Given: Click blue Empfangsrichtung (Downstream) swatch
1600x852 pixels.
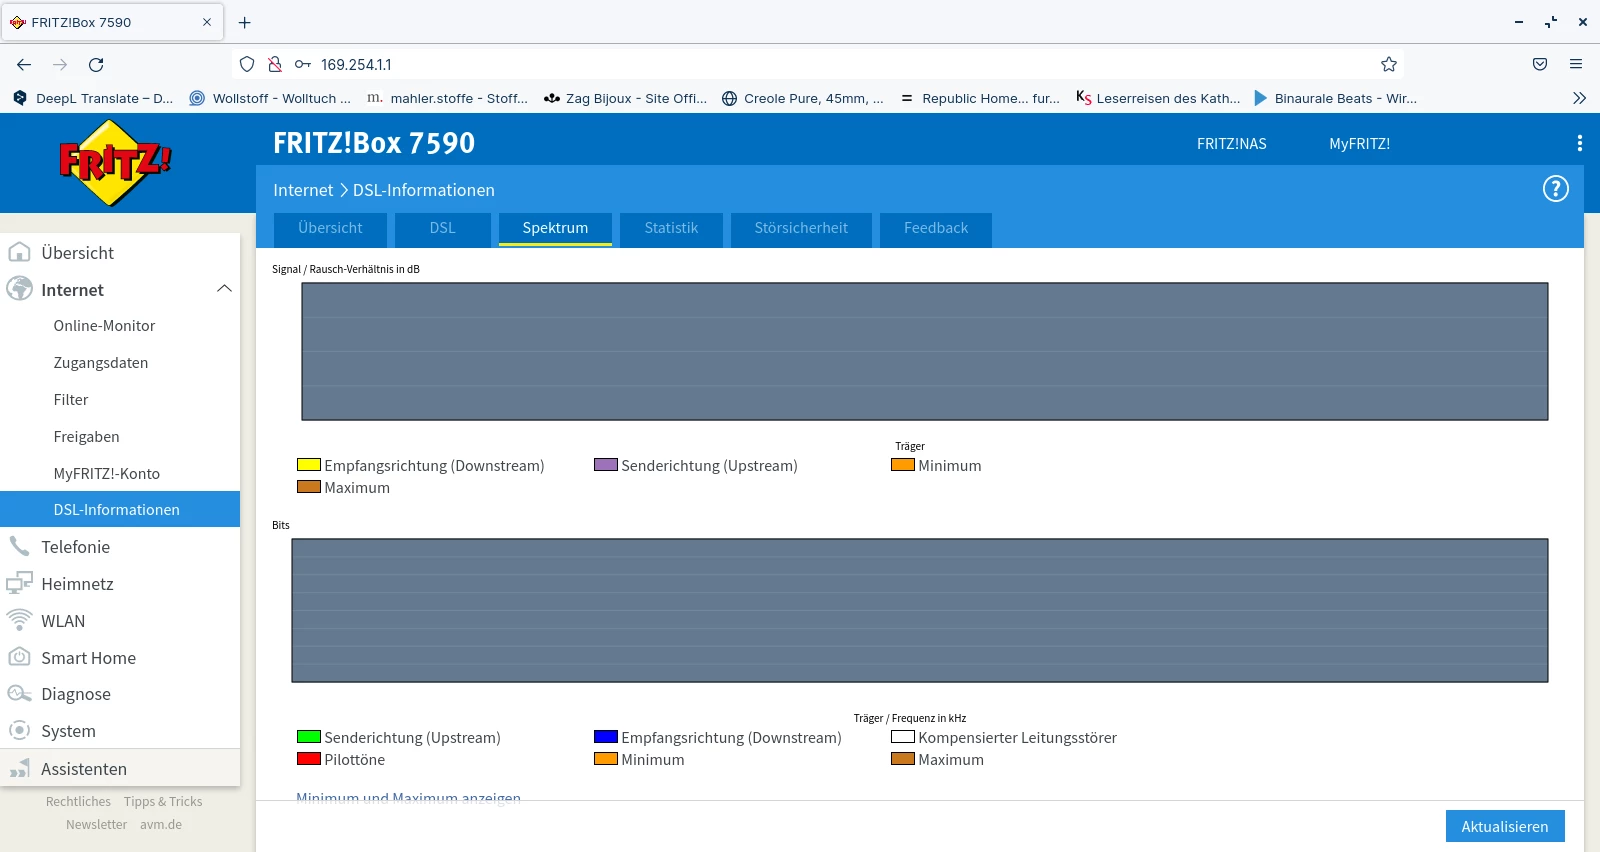Looking at the screenshot, I should tap(606, 737).
